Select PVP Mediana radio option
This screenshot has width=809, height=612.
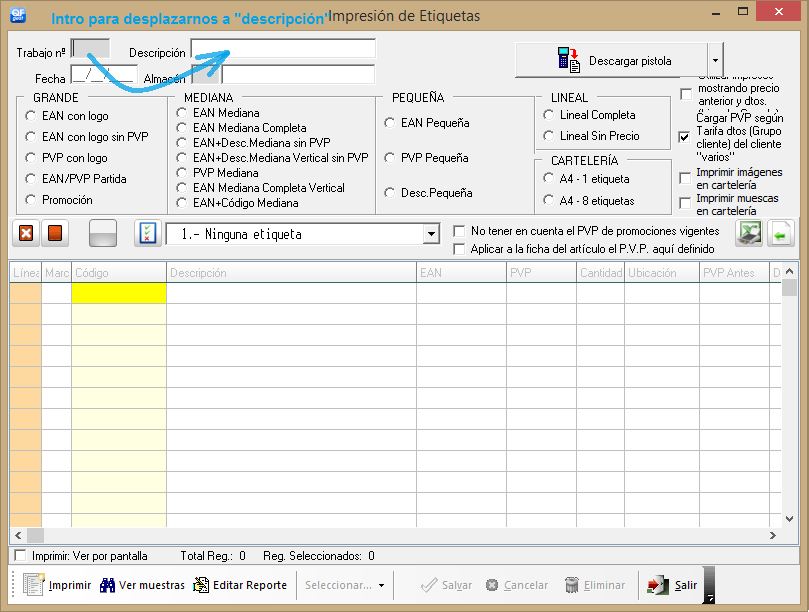[x=181, y=172]
